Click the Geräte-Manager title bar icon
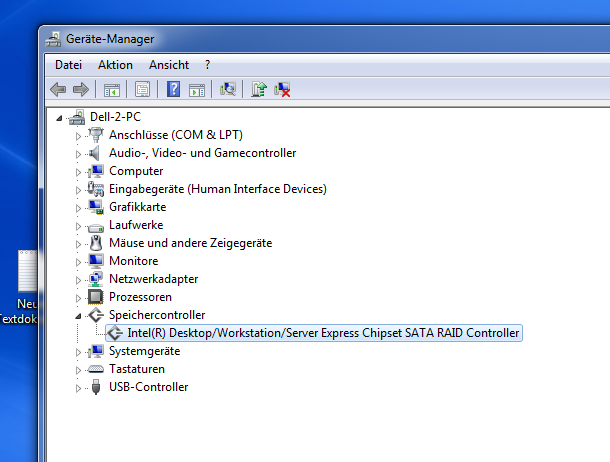This screenshot has width=610, height=462. [x=53, y=39]
